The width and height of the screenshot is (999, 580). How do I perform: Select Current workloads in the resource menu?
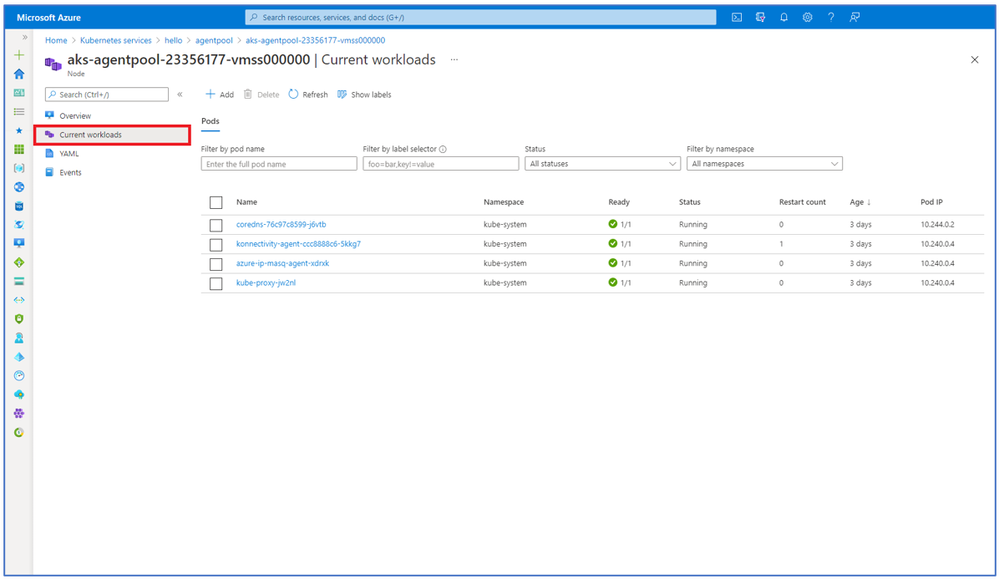[112, 134]
